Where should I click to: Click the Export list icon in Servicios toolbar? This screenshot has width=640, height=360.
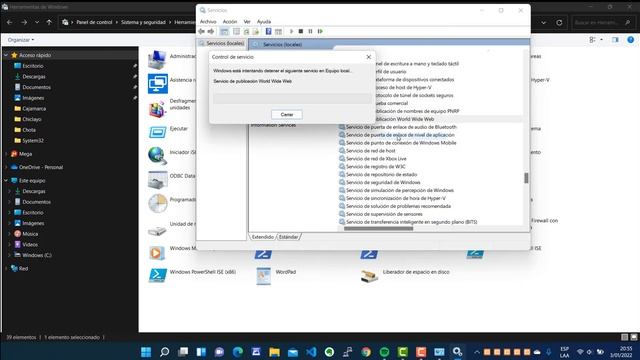coord(256,31)
